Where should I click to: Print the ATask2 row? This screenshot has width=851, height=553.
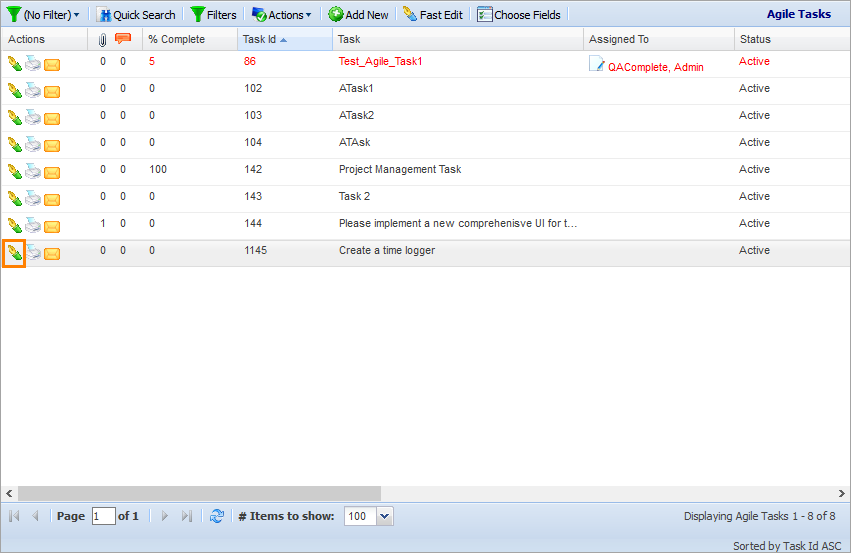click(x=33, y=118)
